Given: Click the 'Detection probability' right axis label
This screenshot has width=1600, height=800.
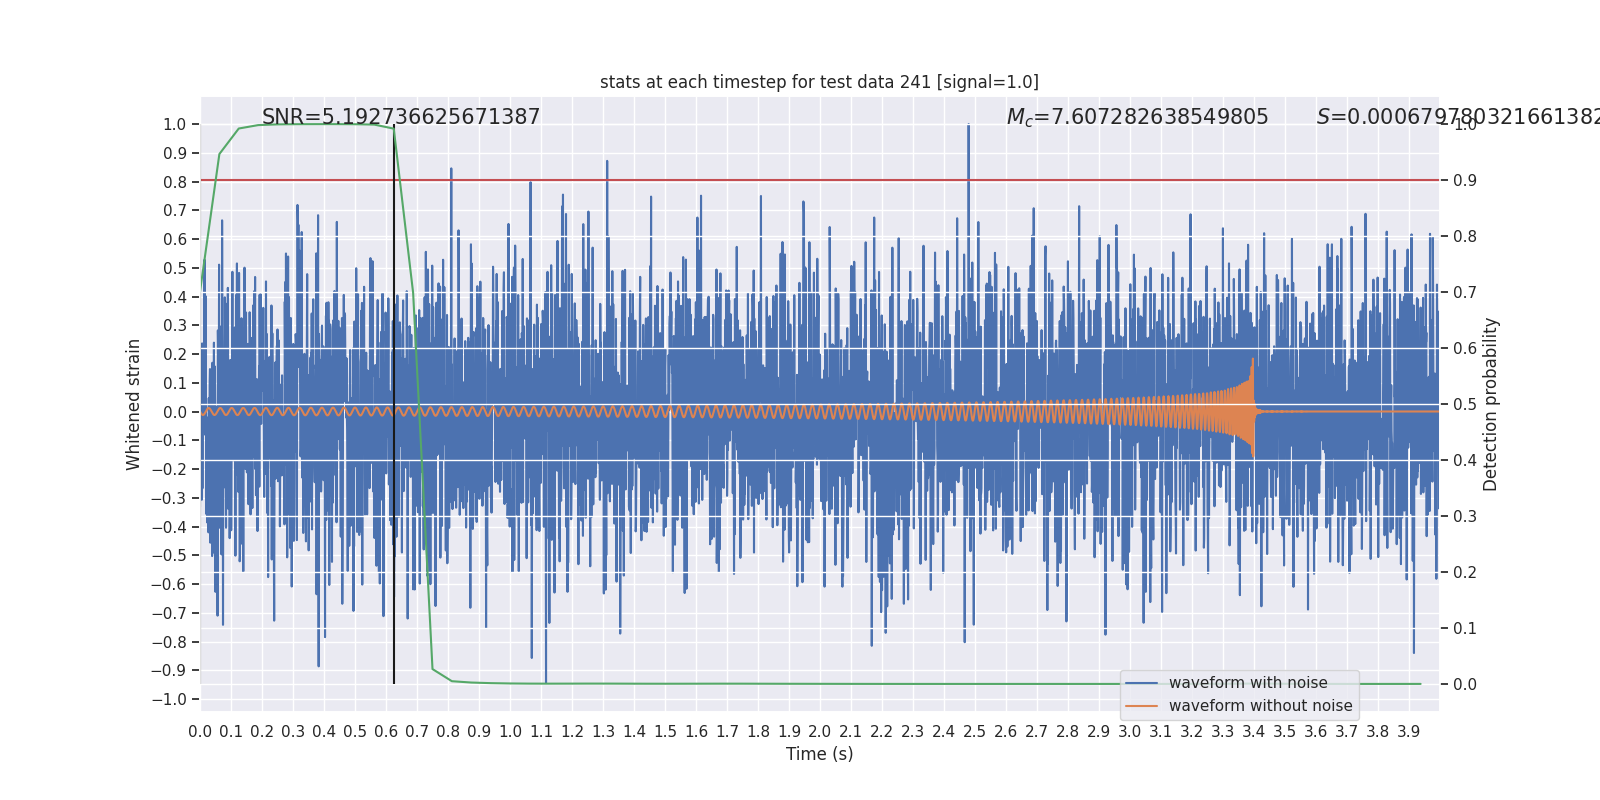Looking at the screenshot, I should click(1491, 404).
